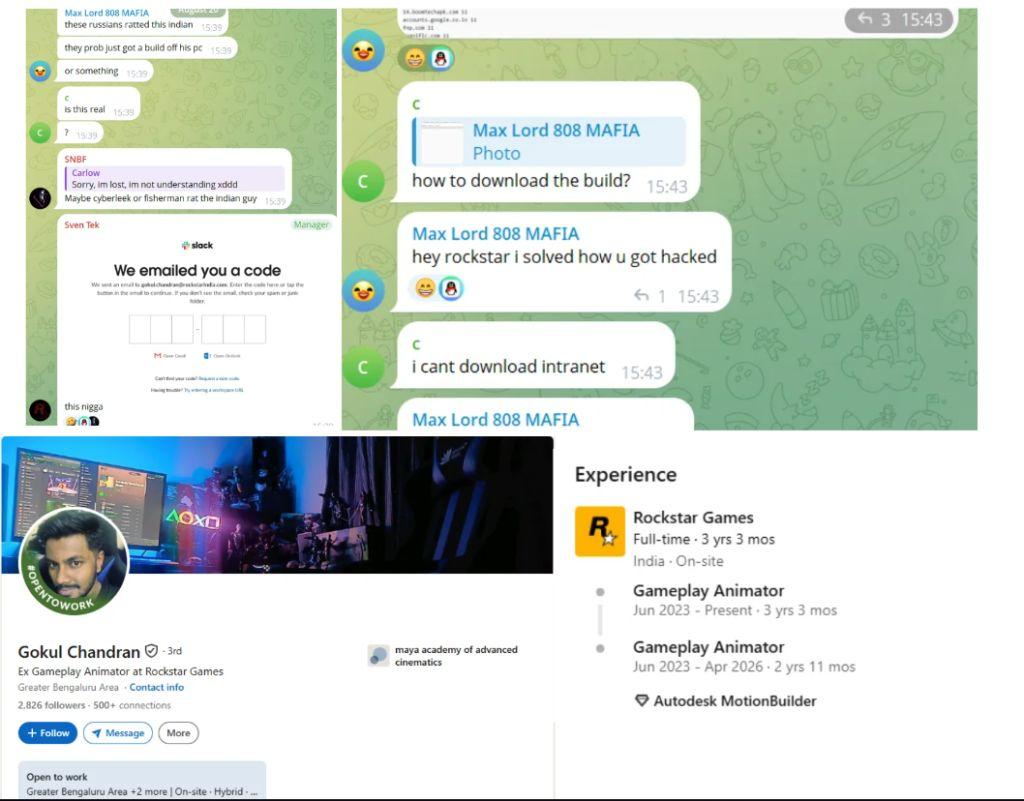Viewport: 1024px width, 801px height.
Task: Click the Manager badge on Sven Tek's message
Action: pos(312,225)
